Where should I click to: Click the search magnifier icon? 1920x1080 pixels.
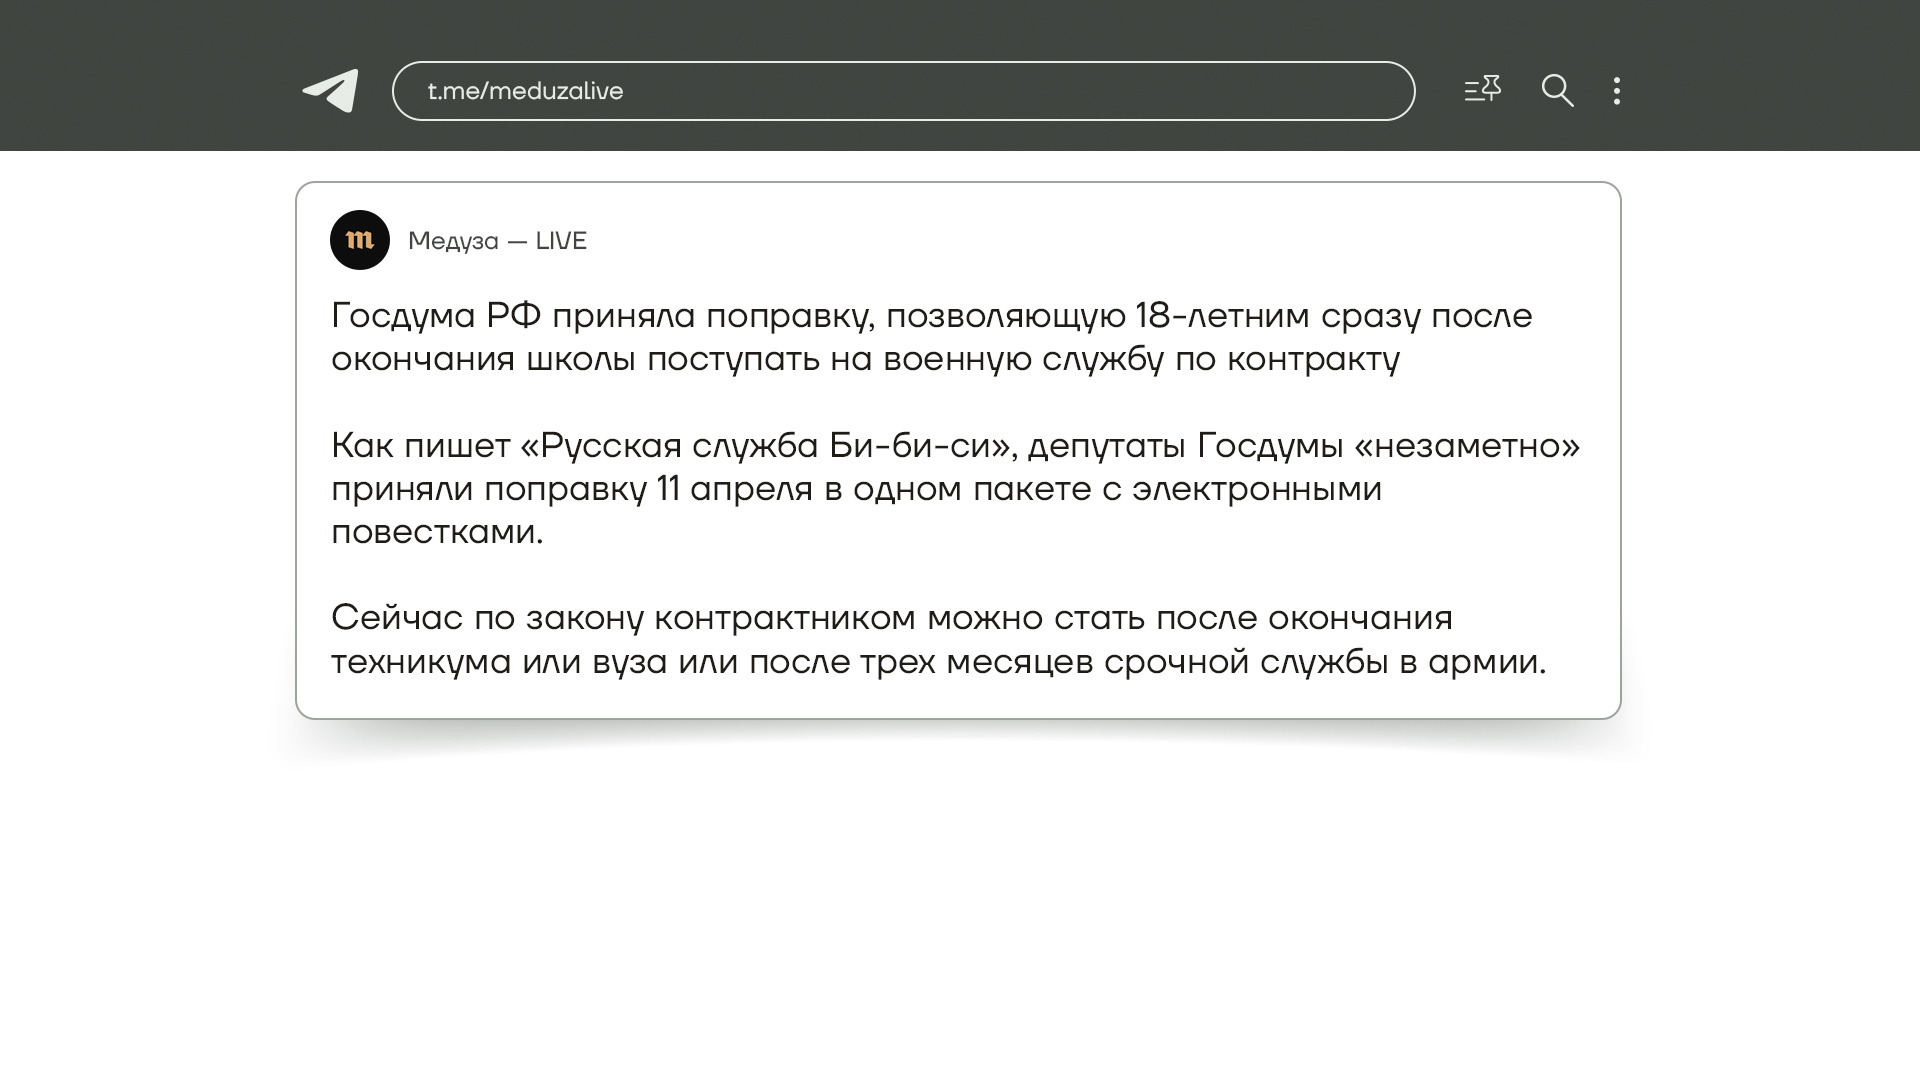[1557, 91]
